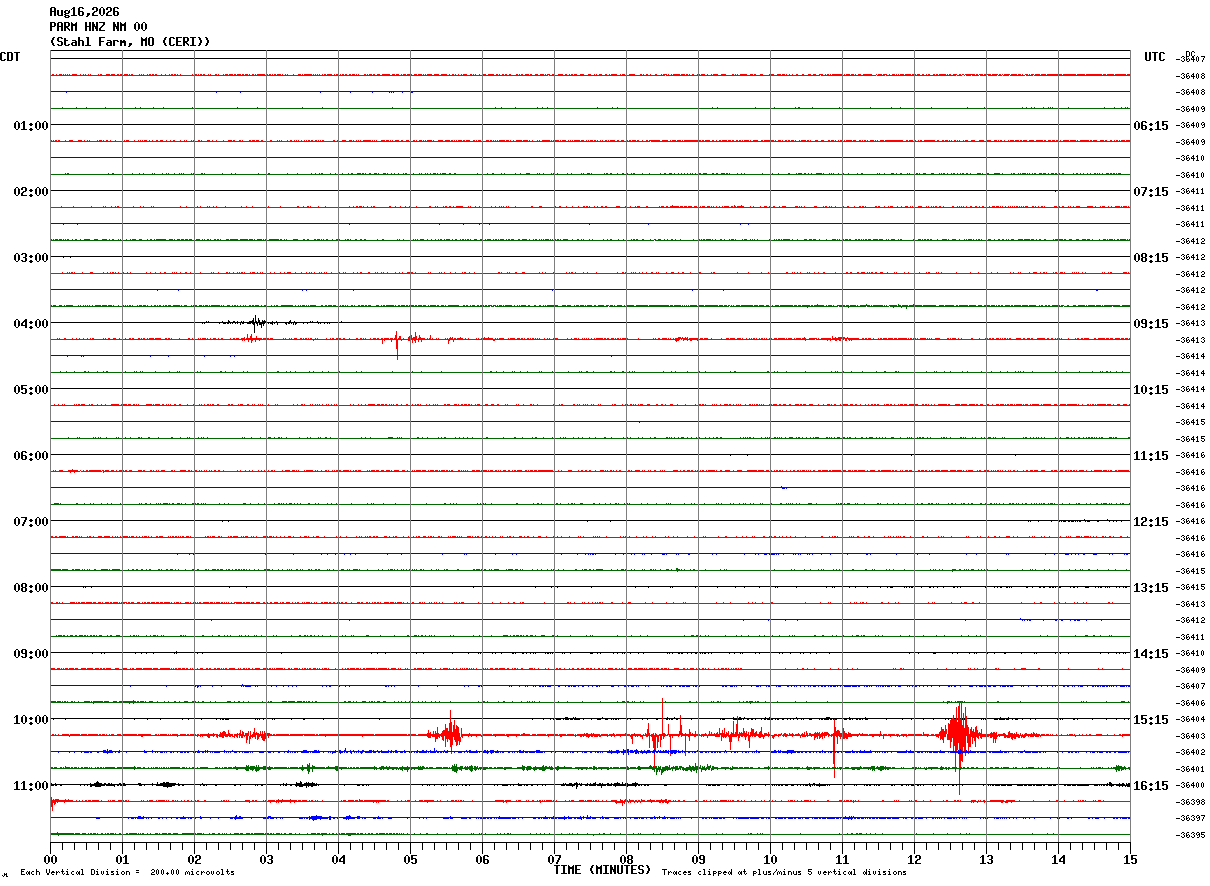
Task: Click the 08 minute axis tick label
Action: click(627, 859)
